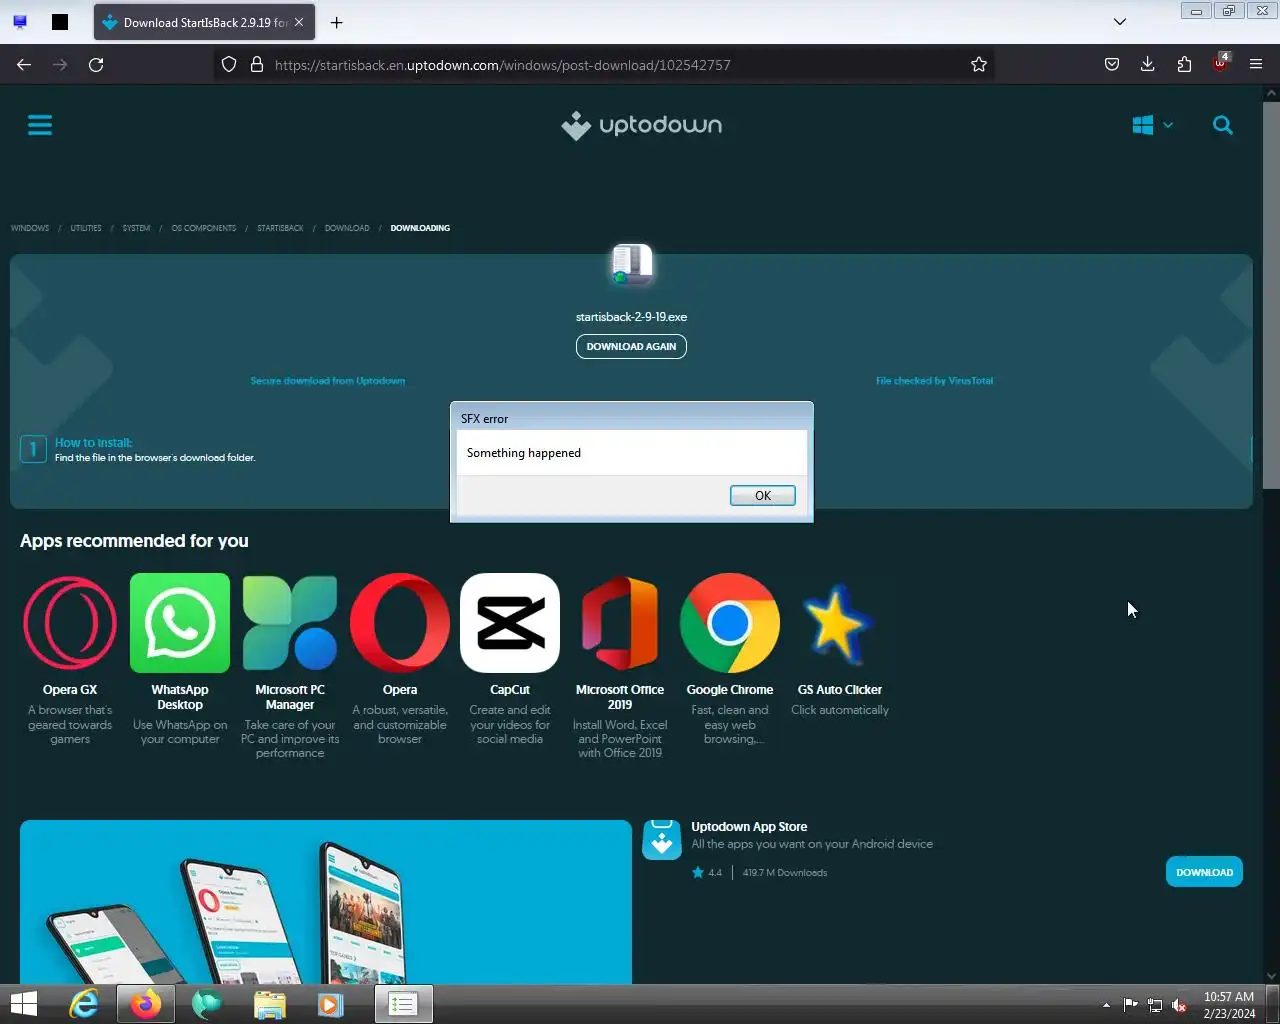This screenshot has height=1024, width=1280.
Task: Open the list all tabs dropdown
Action: tap(1120, 22)
